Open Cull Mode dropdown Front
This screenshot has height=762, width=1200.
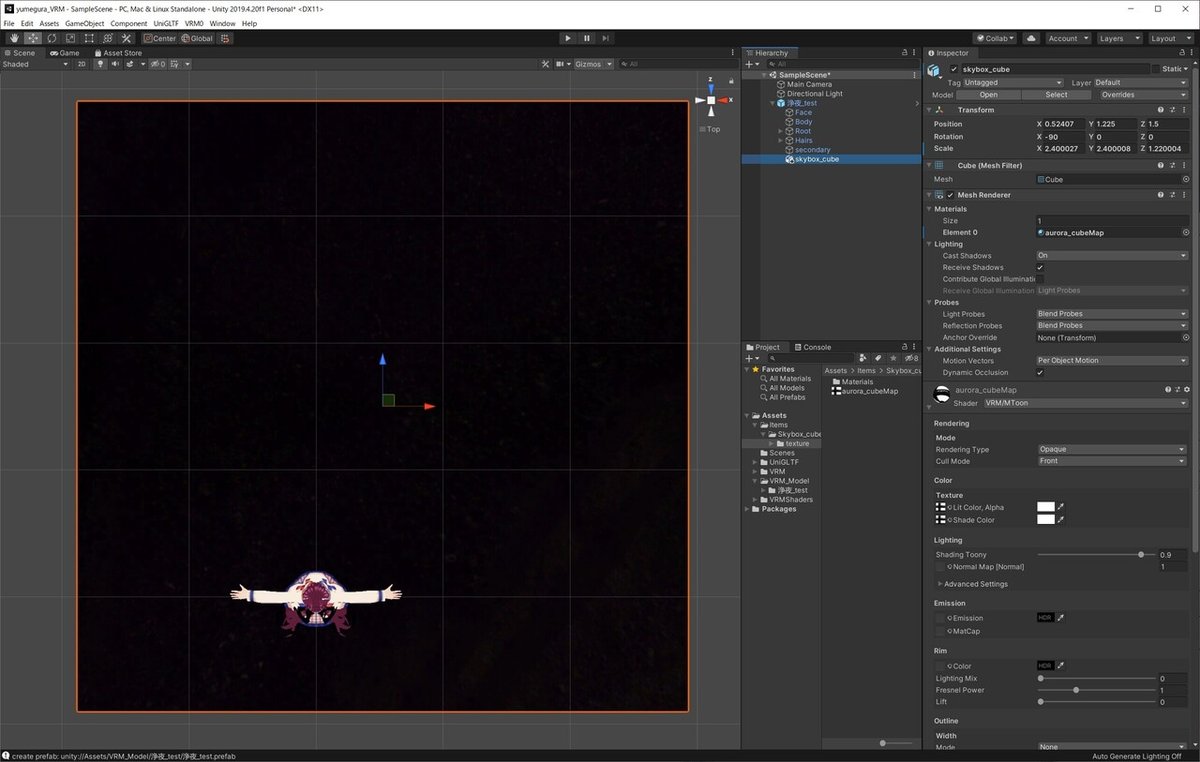tap(1112, 461)
